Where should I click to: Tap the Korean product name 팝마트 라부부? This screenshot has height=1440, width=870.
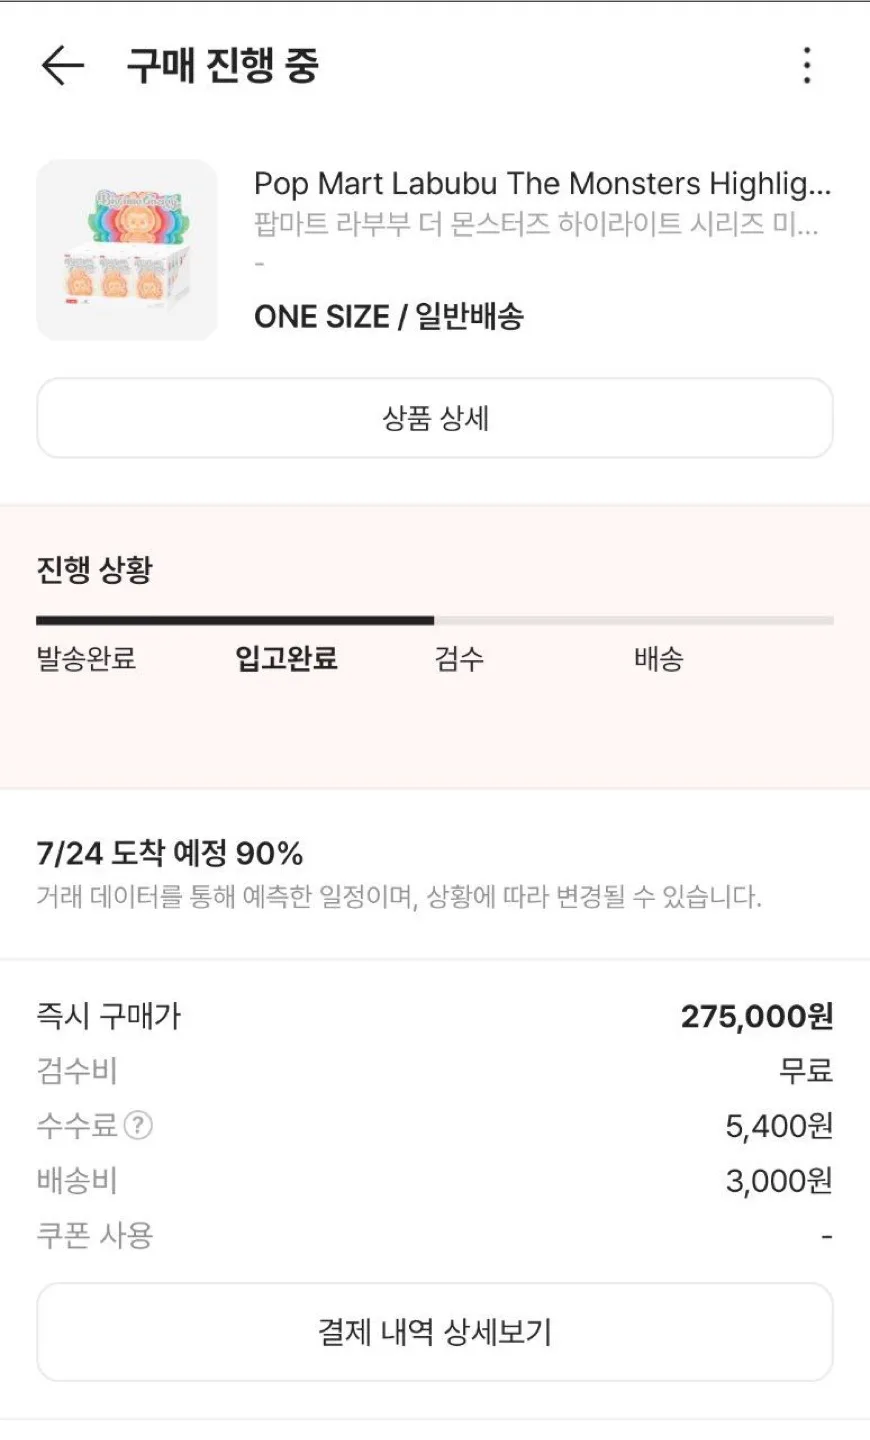click(536, 224)
